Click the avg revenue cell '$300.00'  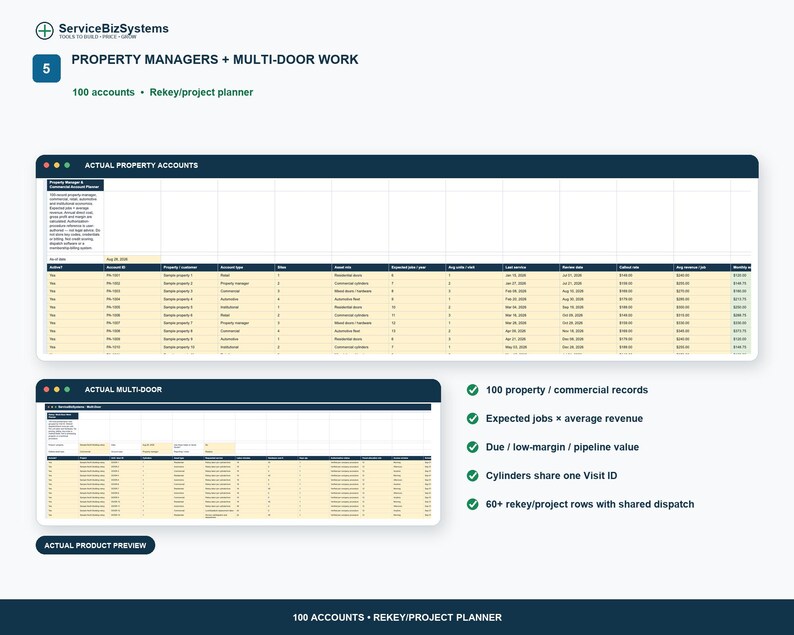(x=702, y=307)
